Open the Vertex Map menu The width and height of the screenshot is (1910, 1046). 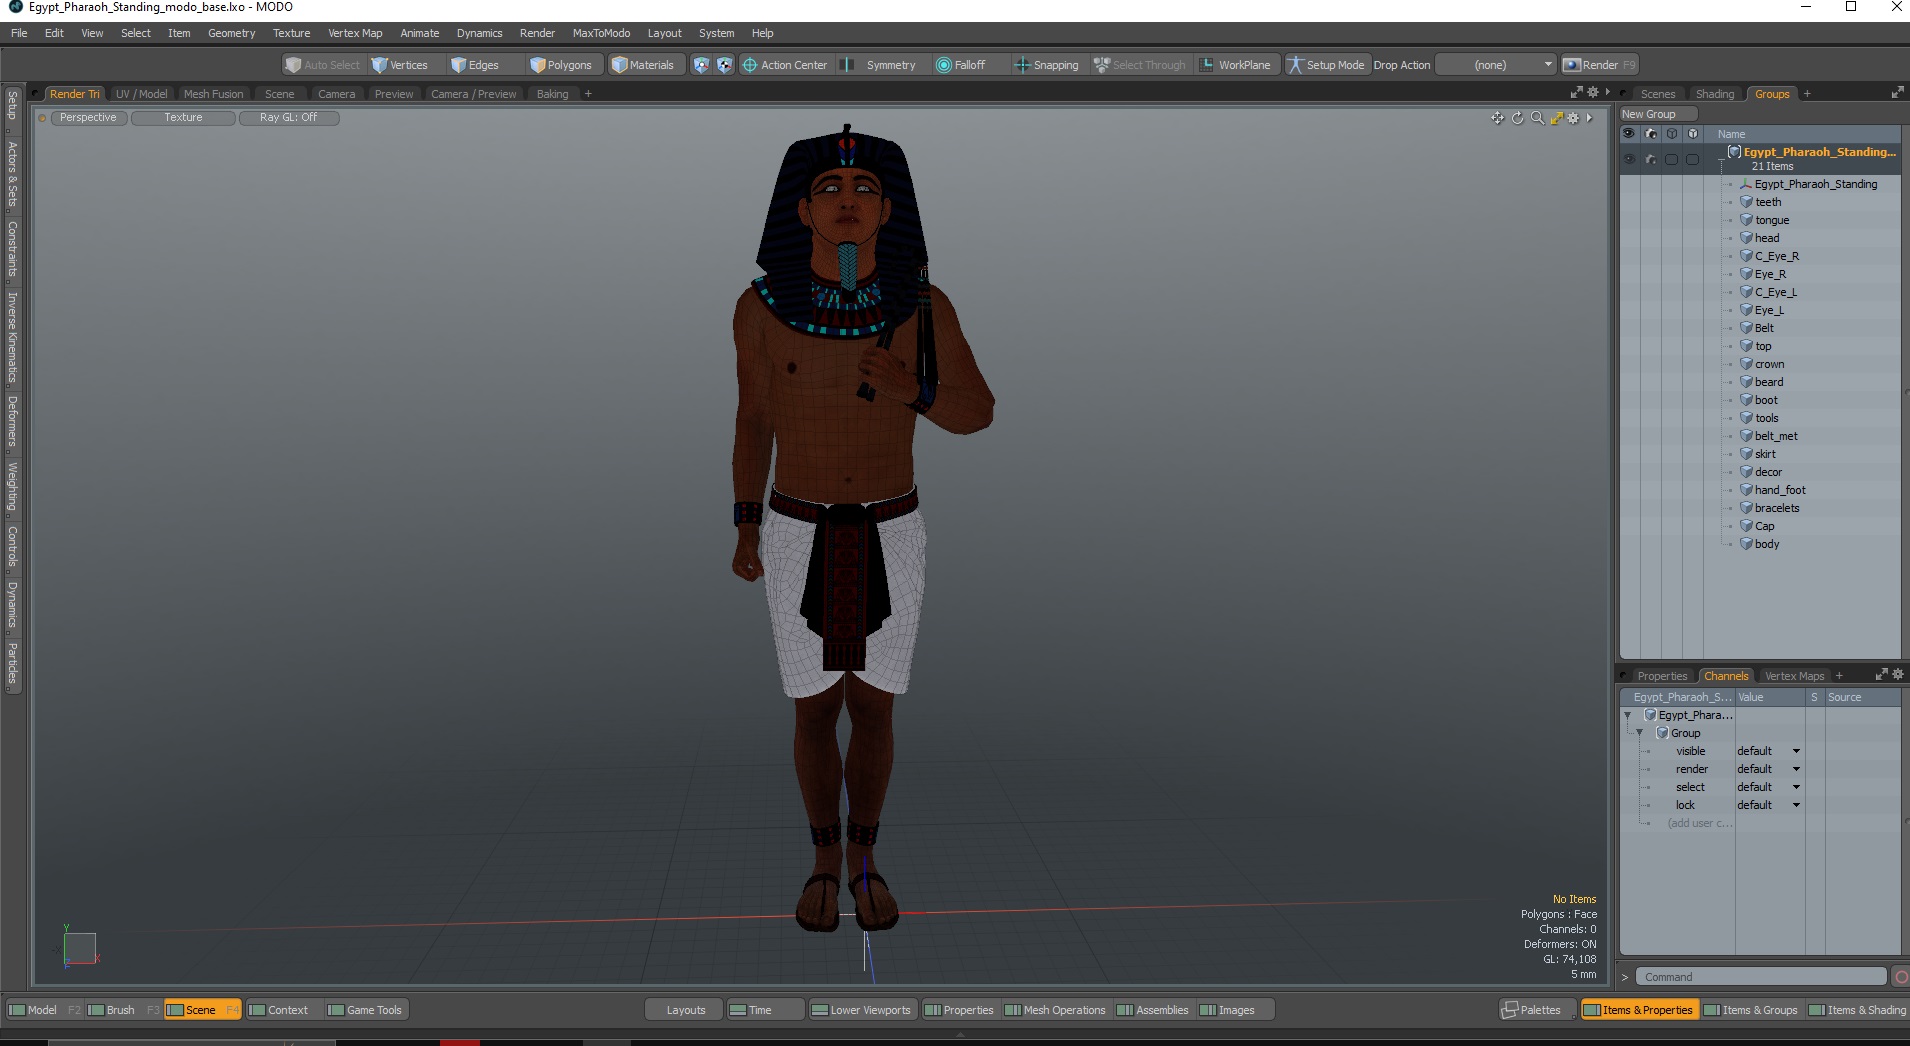coord(355,33)
